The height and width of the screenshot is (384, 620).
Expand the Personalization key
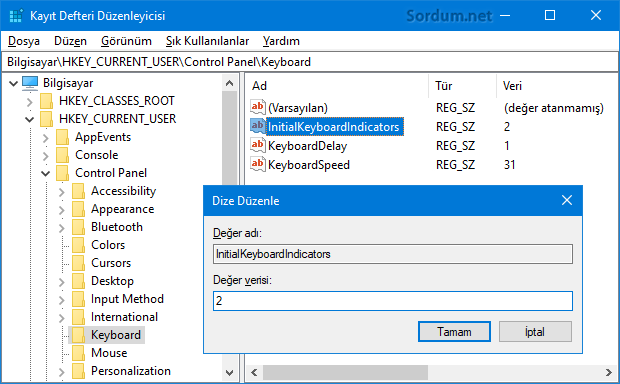click(62, 372)
